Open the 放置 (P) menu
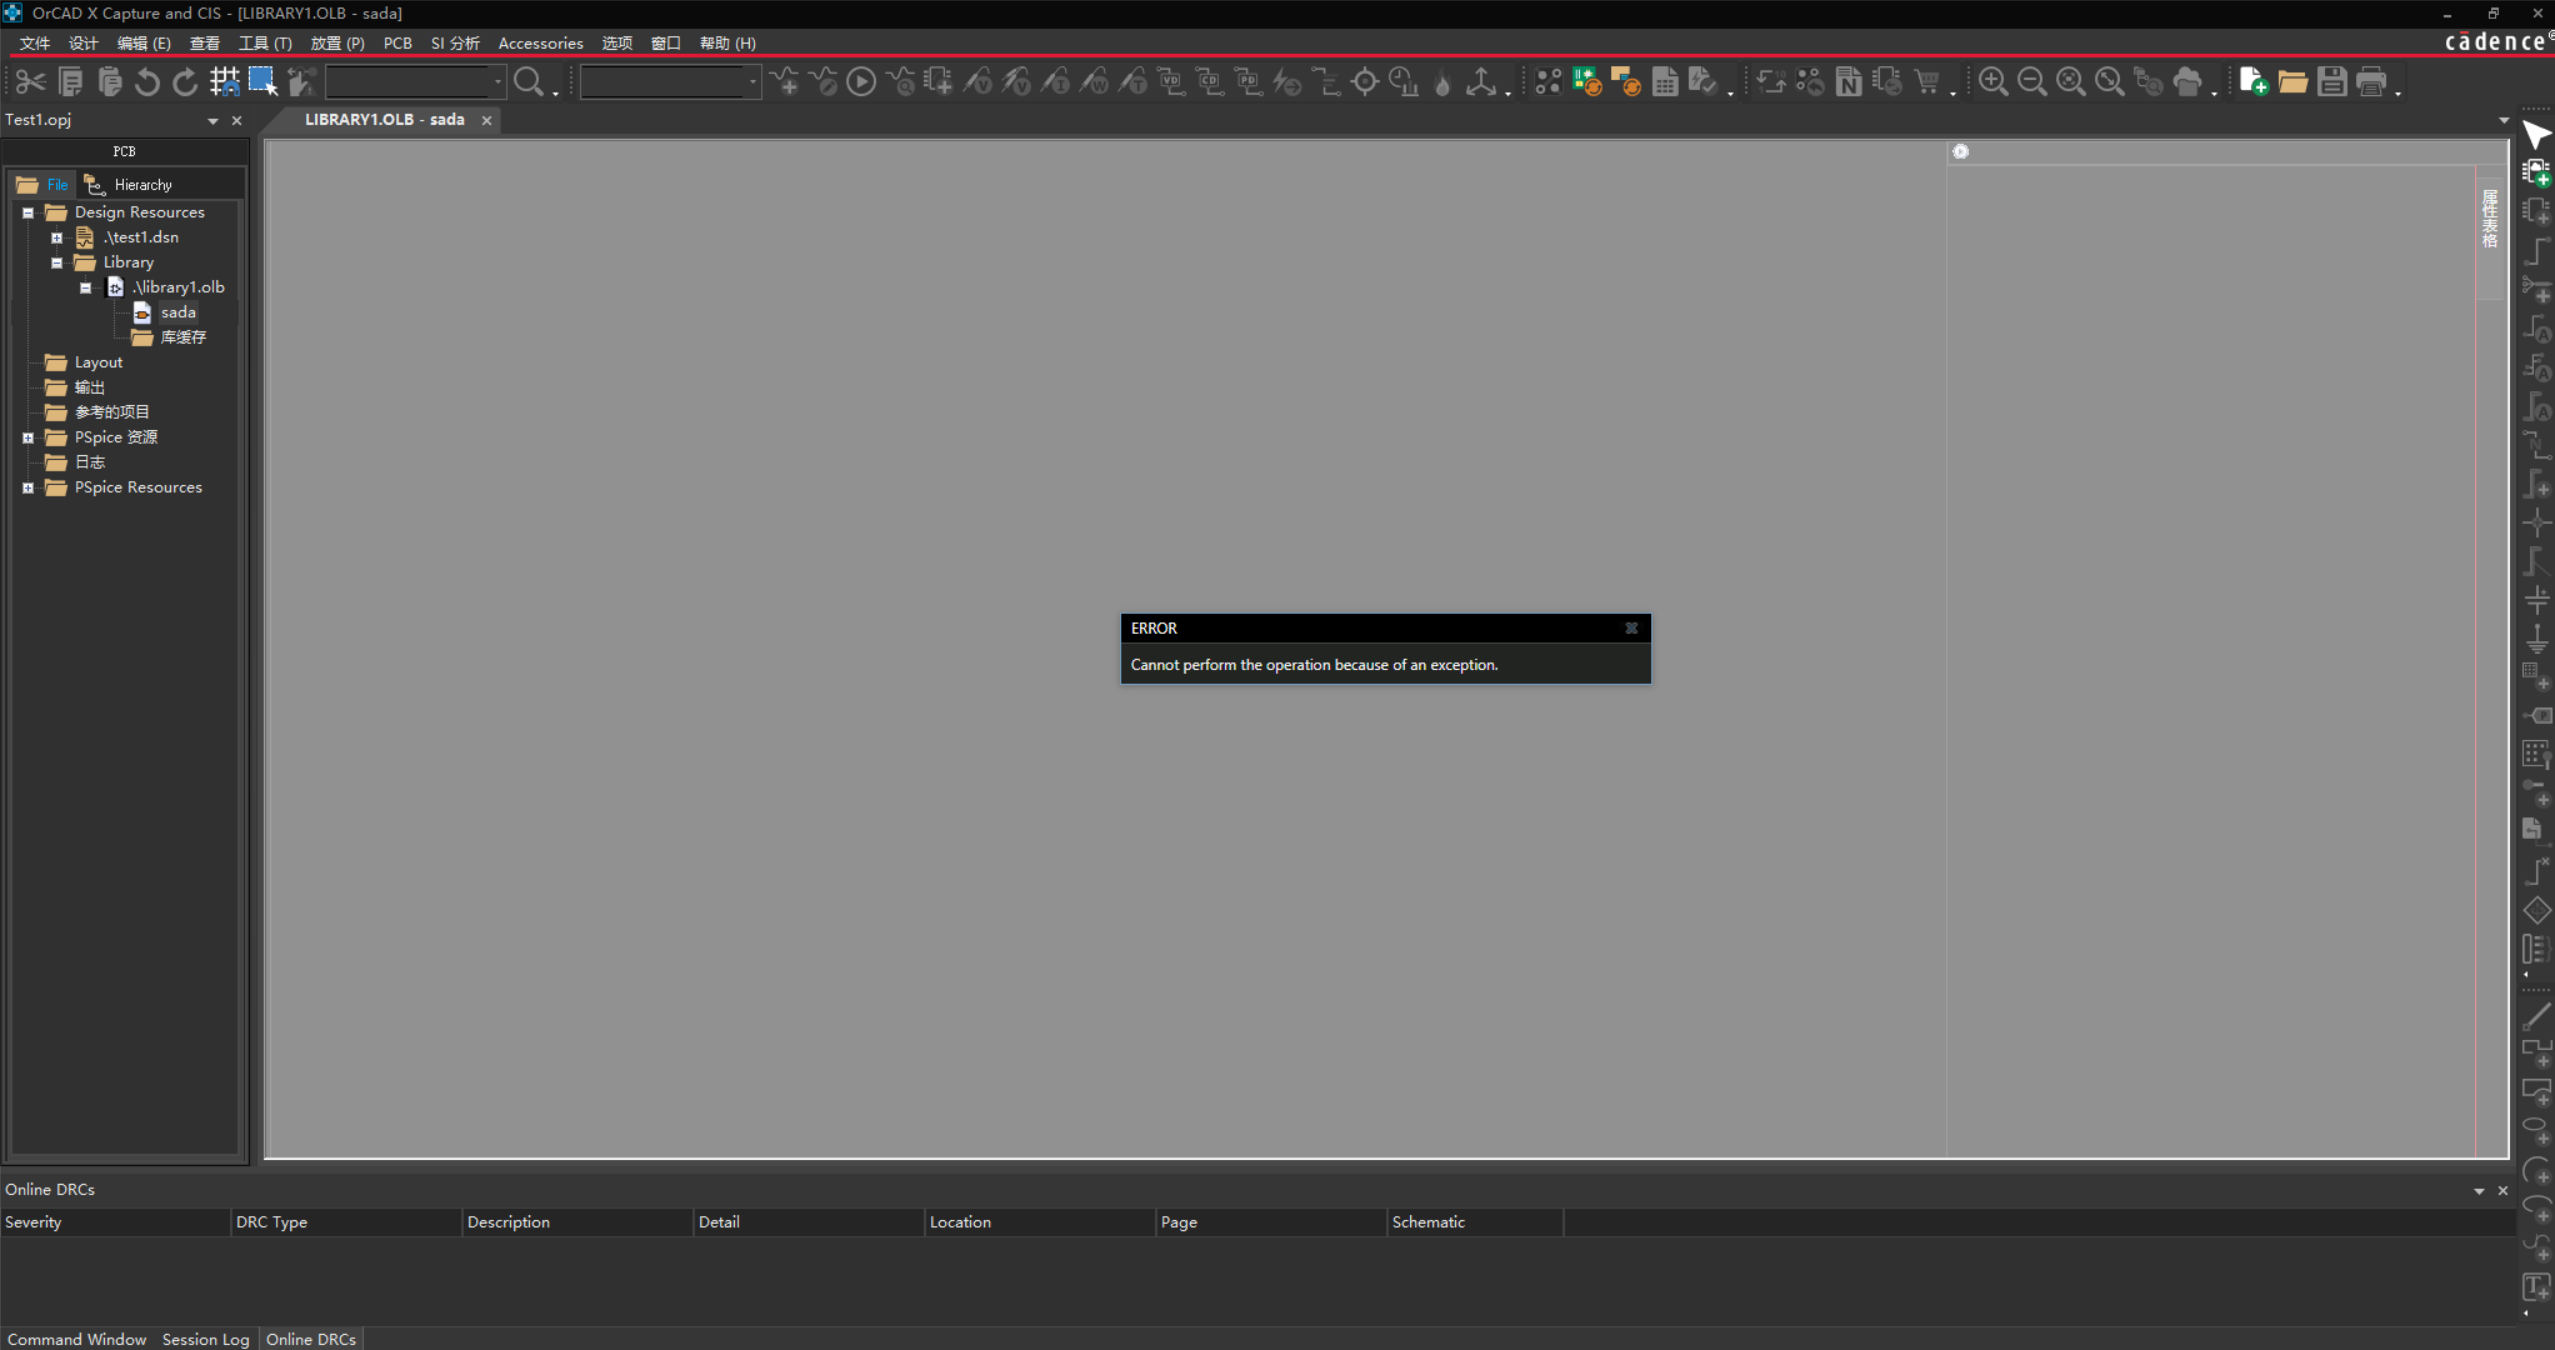Image resolution: width=2555 pixels, height=1350 pixels. [x=337, y=43]
